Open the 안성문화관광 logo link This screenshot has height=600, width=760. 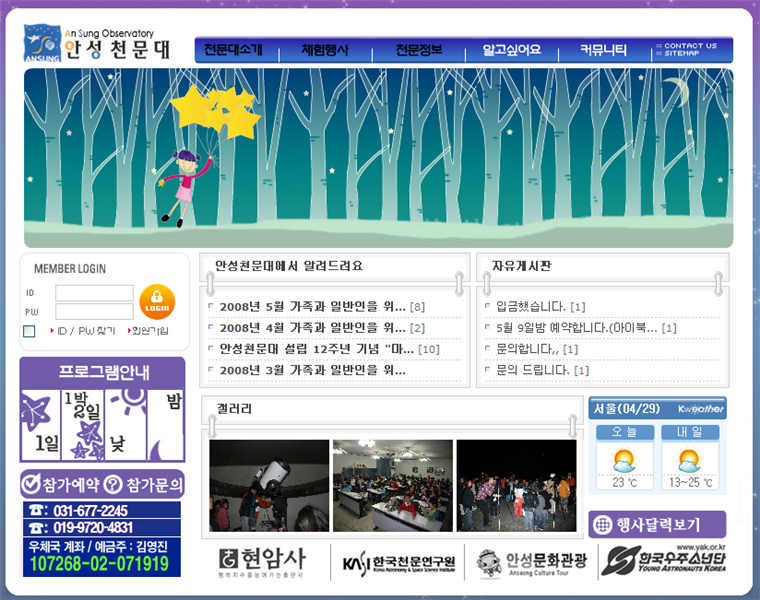point(531,563)
